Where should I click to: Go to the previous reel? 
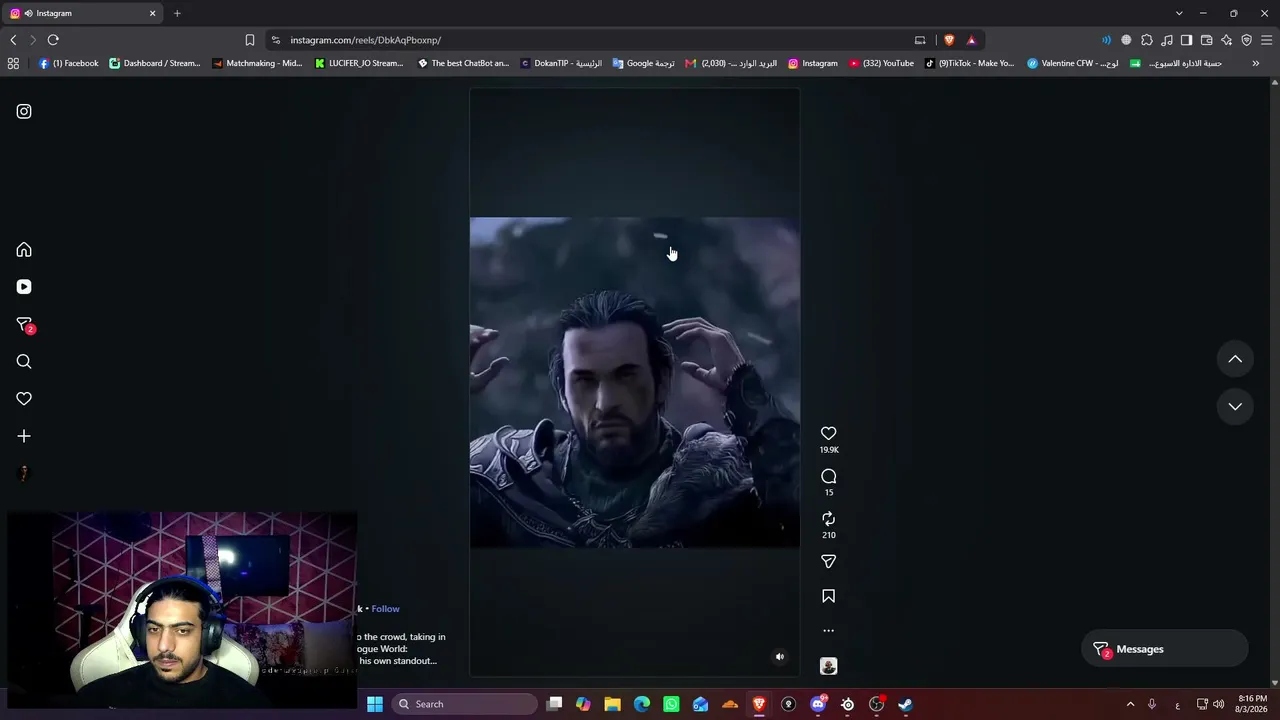[1235, 359]
